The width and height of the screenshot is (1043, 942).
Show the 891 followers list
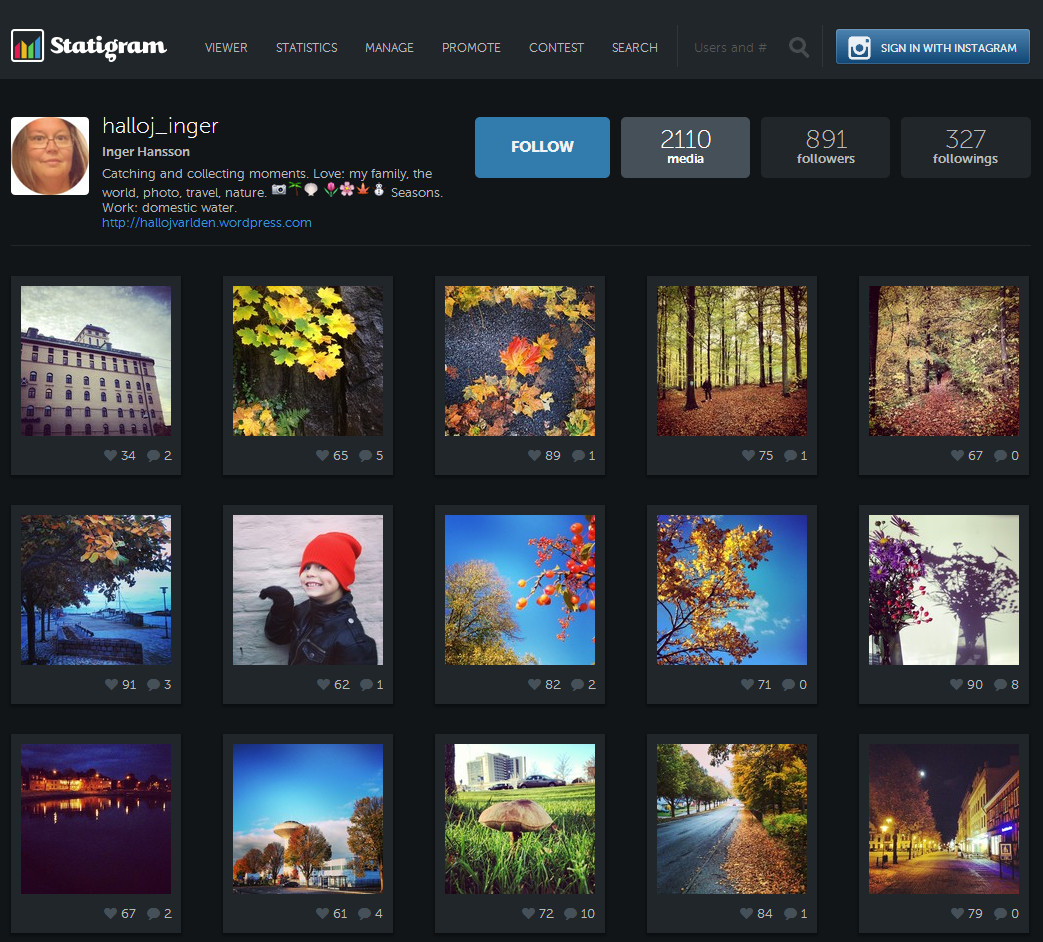[825, 147]
